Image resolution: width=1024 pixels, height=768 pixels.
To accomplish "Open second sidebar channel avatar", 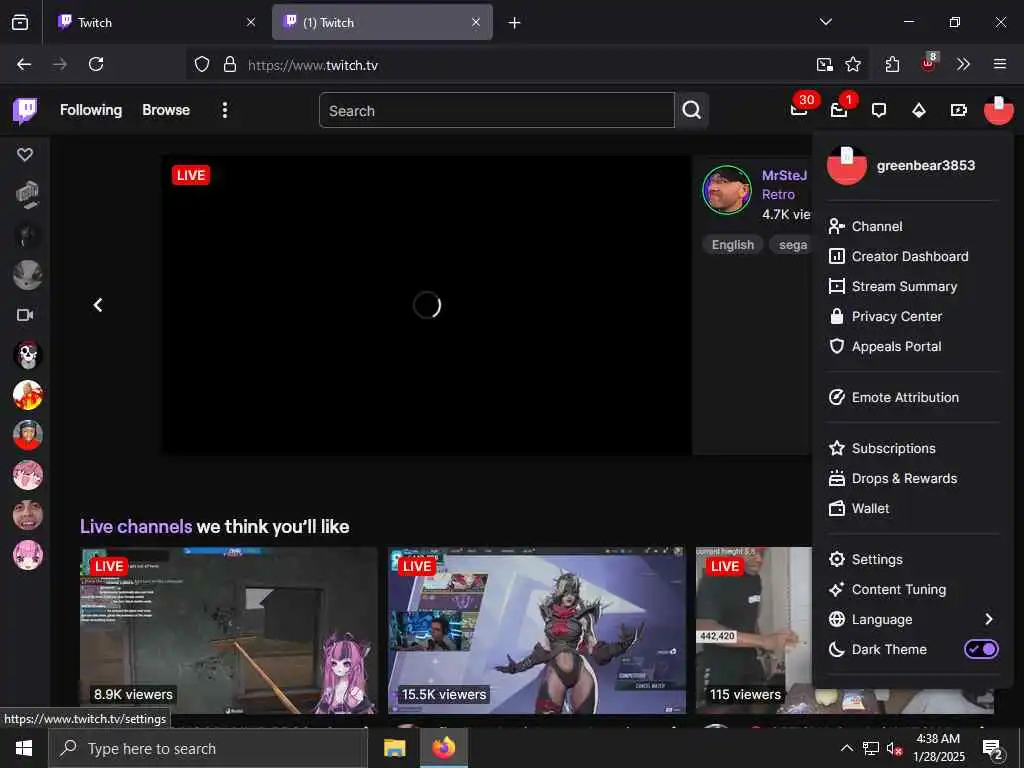I will [x=28, y=235].
